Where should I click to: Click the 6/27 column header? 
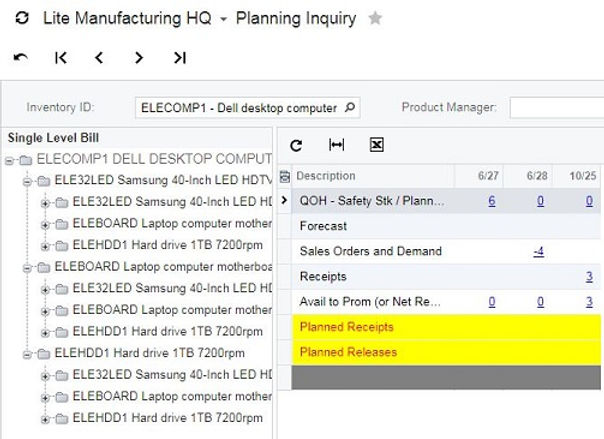tap(488, 176)
